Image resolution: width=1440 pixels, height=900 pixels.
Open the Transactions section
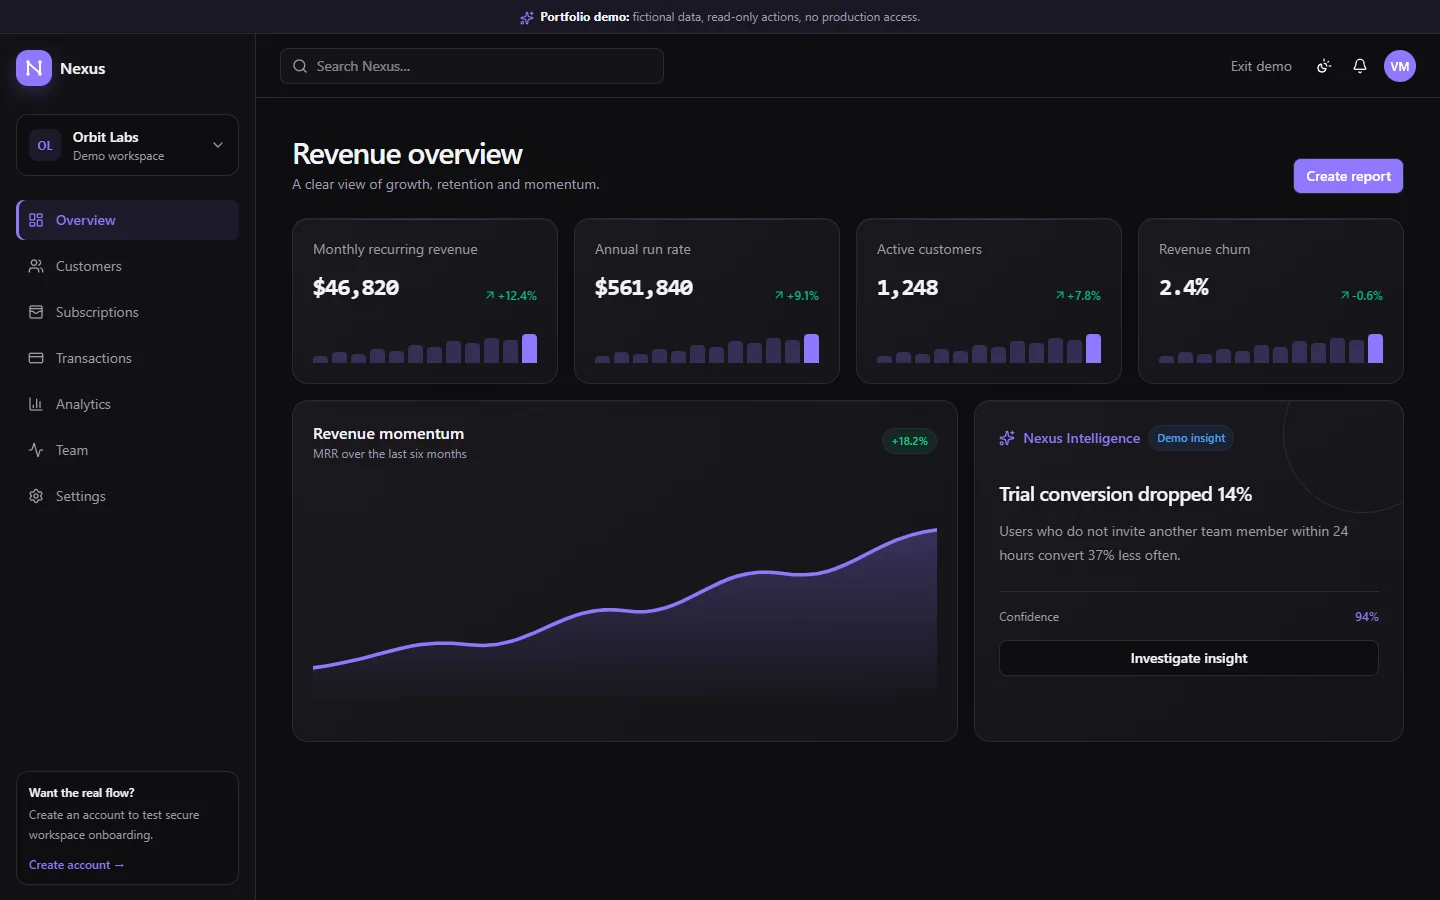click(x=127, y=358)
